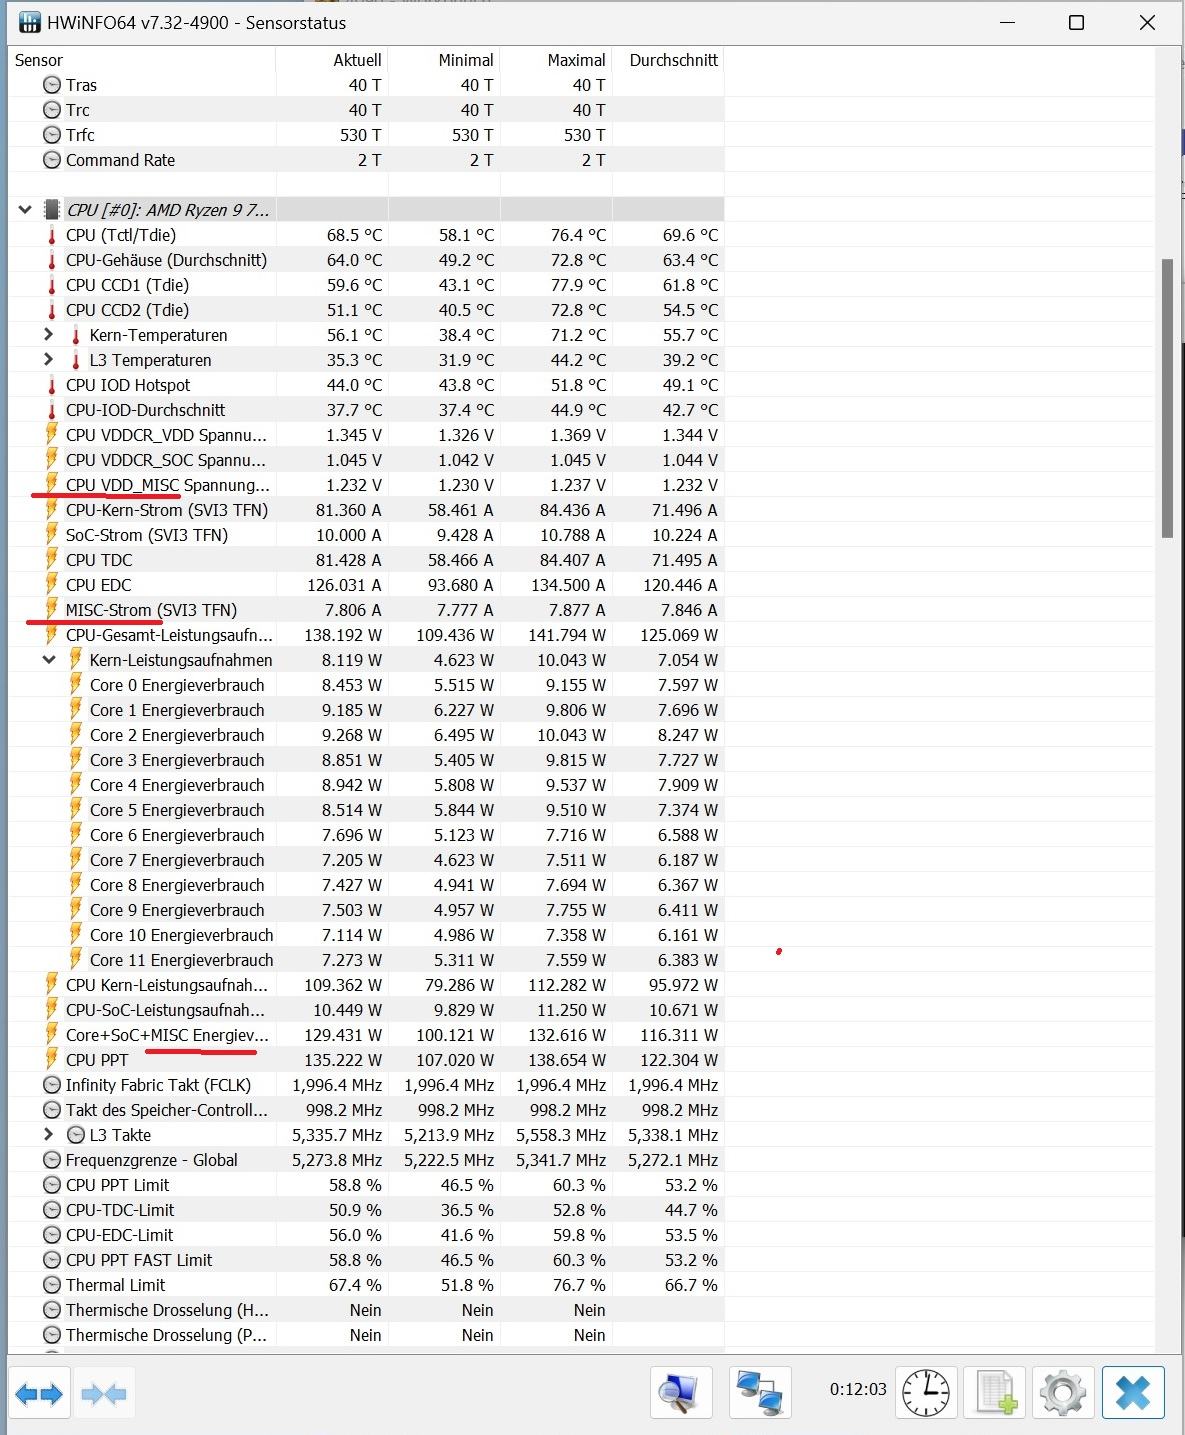Expand the L3 Temperaturen group

[x=48, y=359]
